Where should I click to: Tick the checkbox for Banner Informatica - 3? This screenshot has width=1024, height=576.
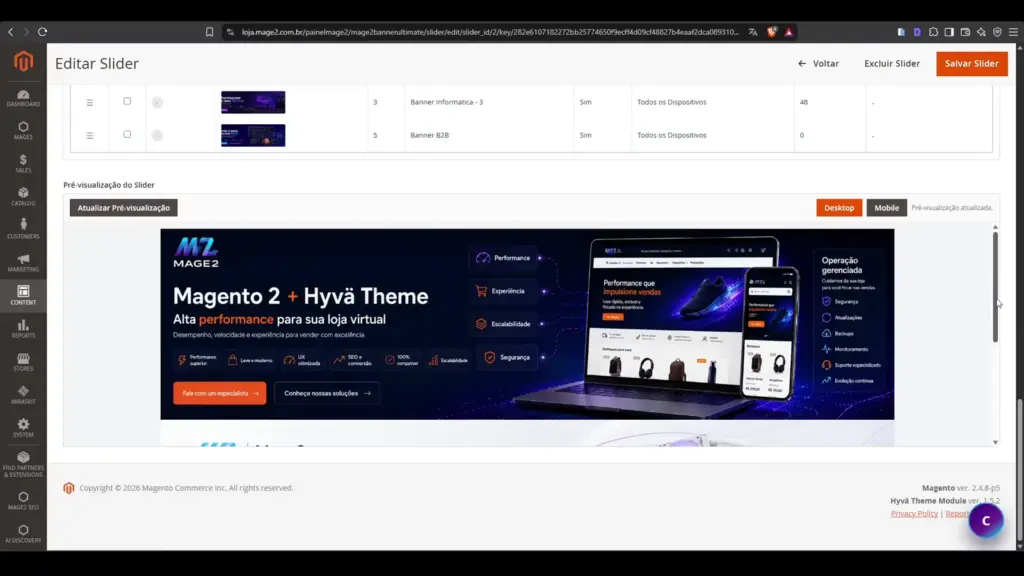[x=127, y=101]
